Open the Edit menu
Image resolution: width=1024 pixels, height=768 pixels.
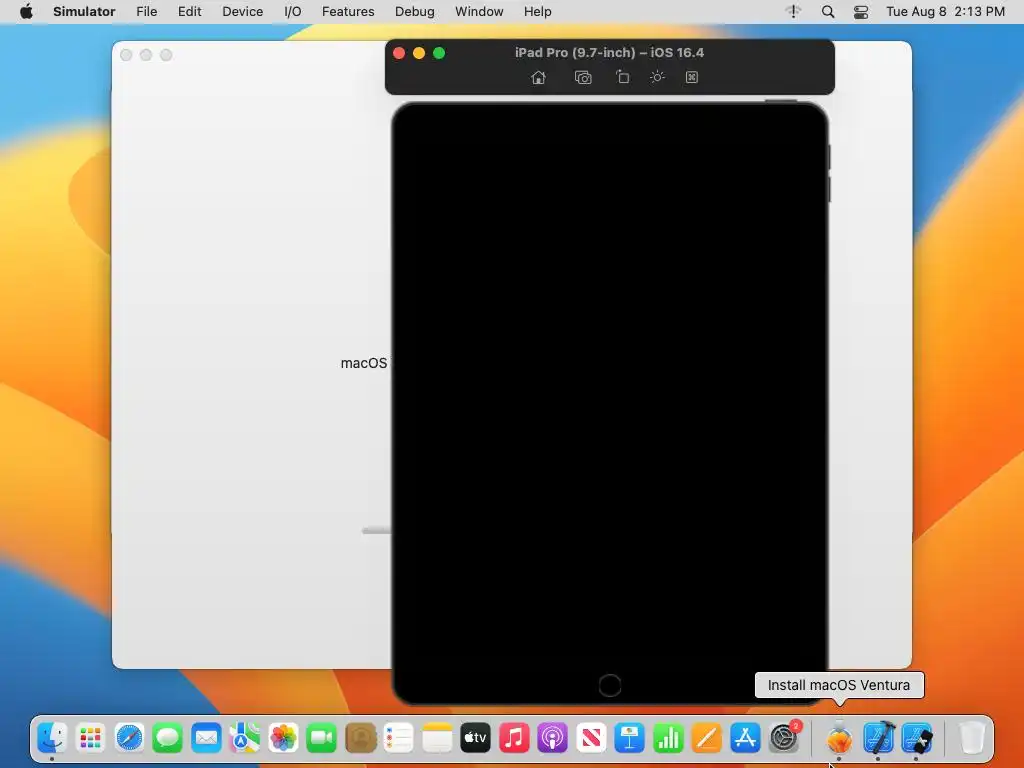pos(189,12)
